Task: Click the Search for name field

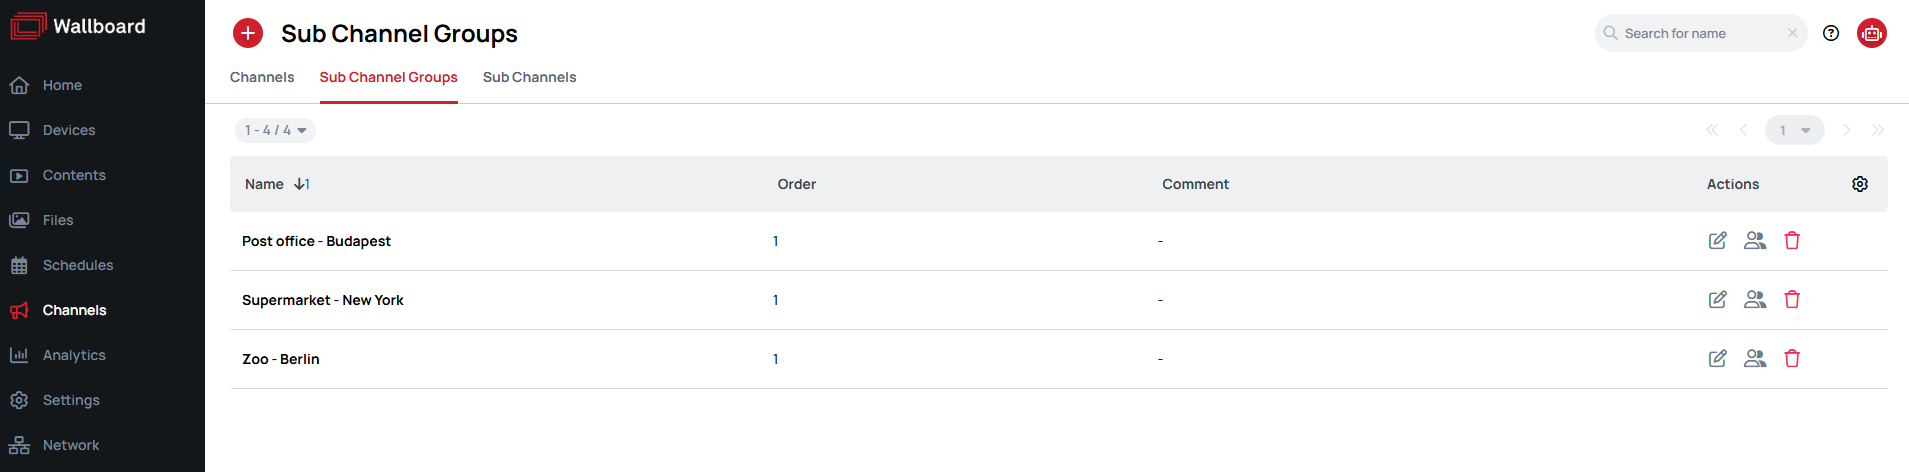Action: coord(1700,33)
